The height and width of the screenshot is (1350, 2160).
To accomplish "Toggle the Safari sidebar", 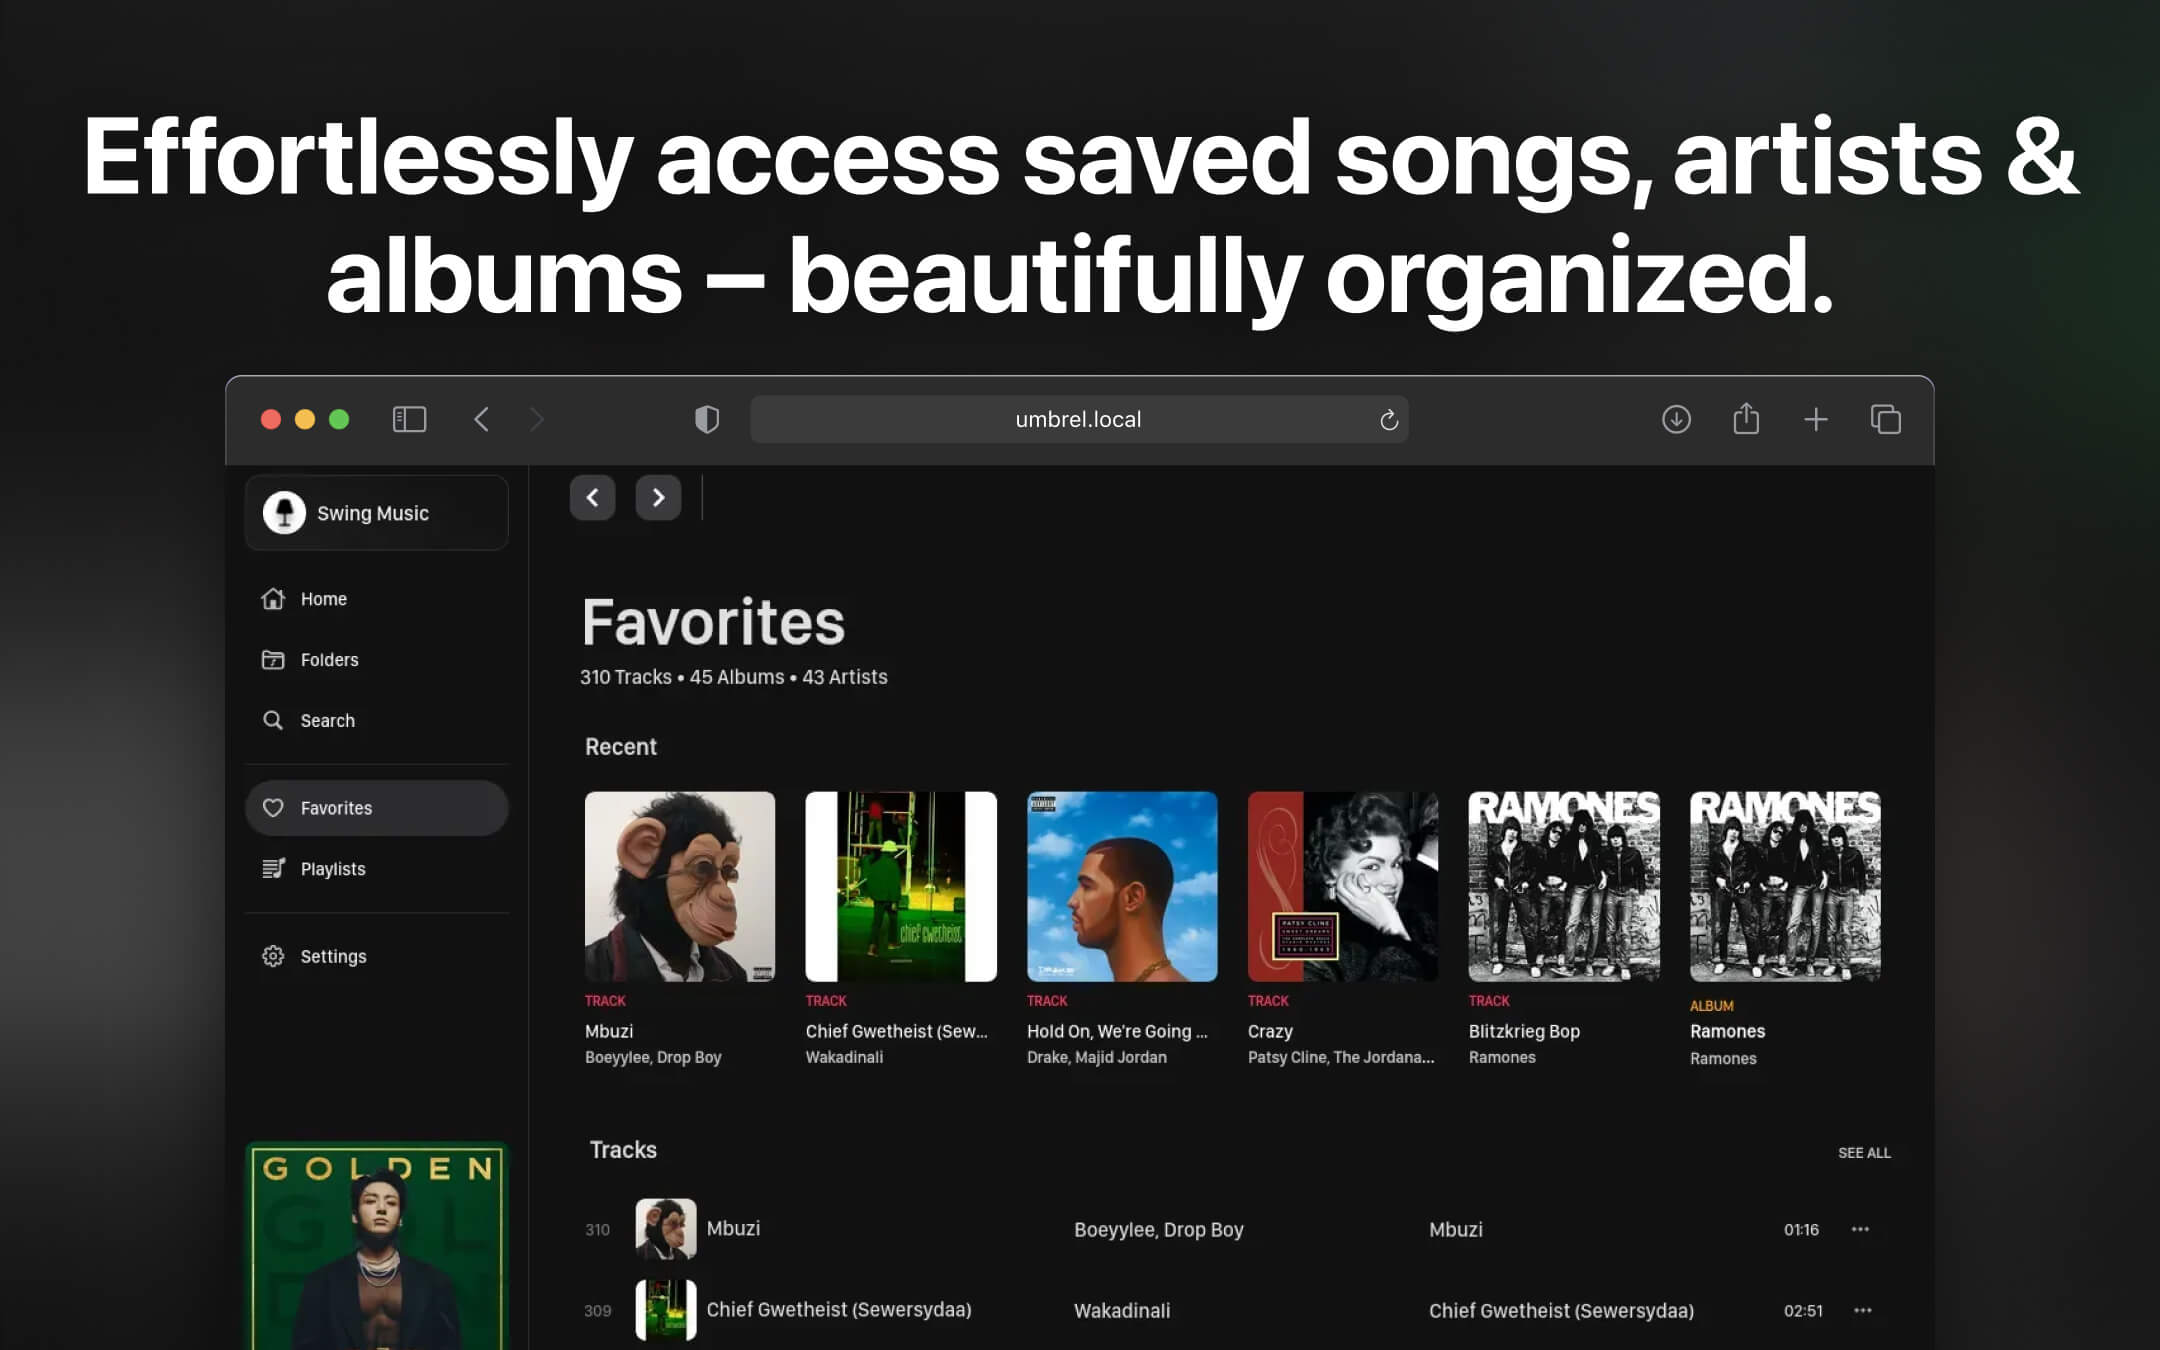I will pos(408,419).
